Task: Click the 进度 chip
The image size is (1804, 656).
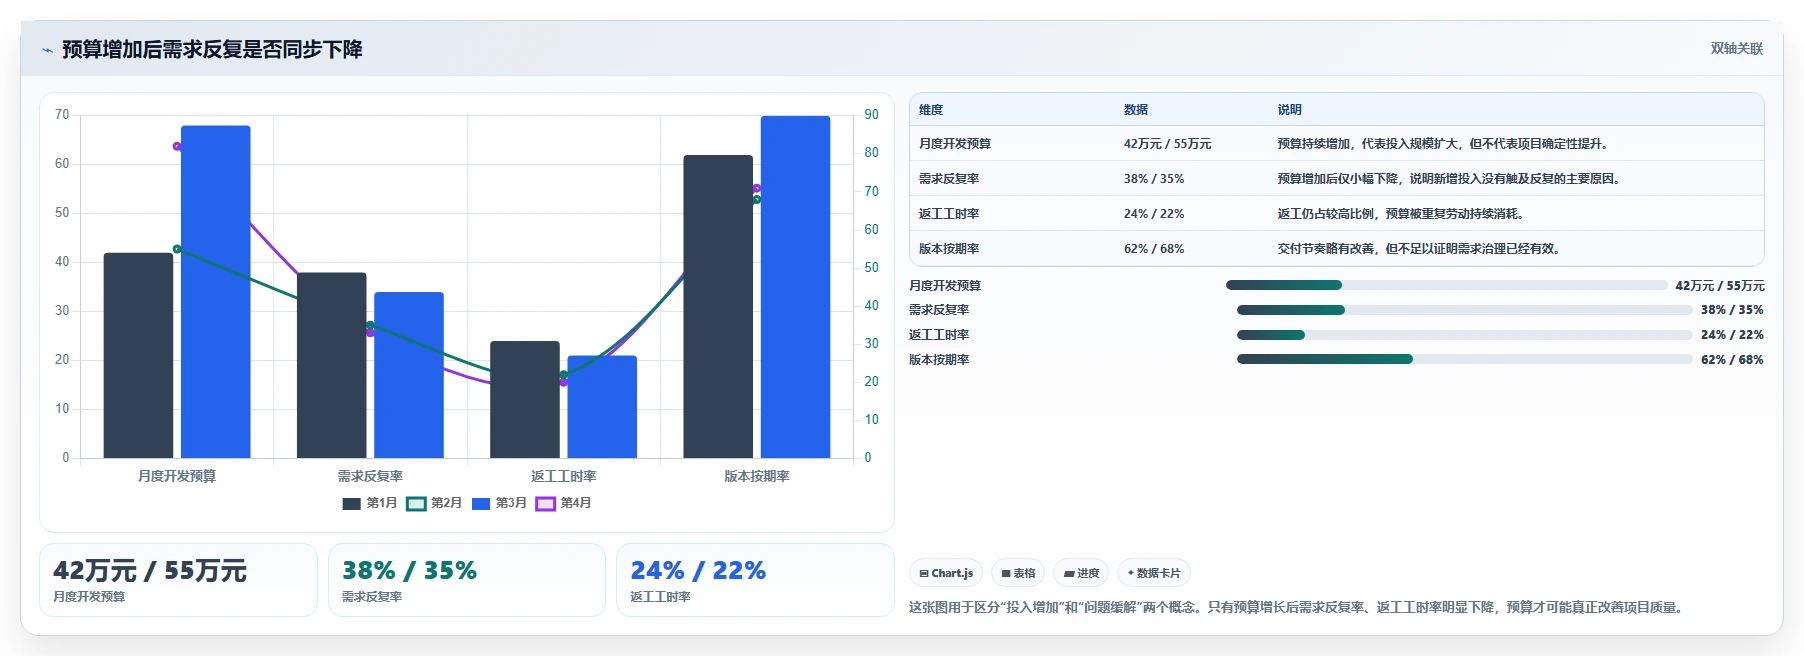Action: [1081, 573]
